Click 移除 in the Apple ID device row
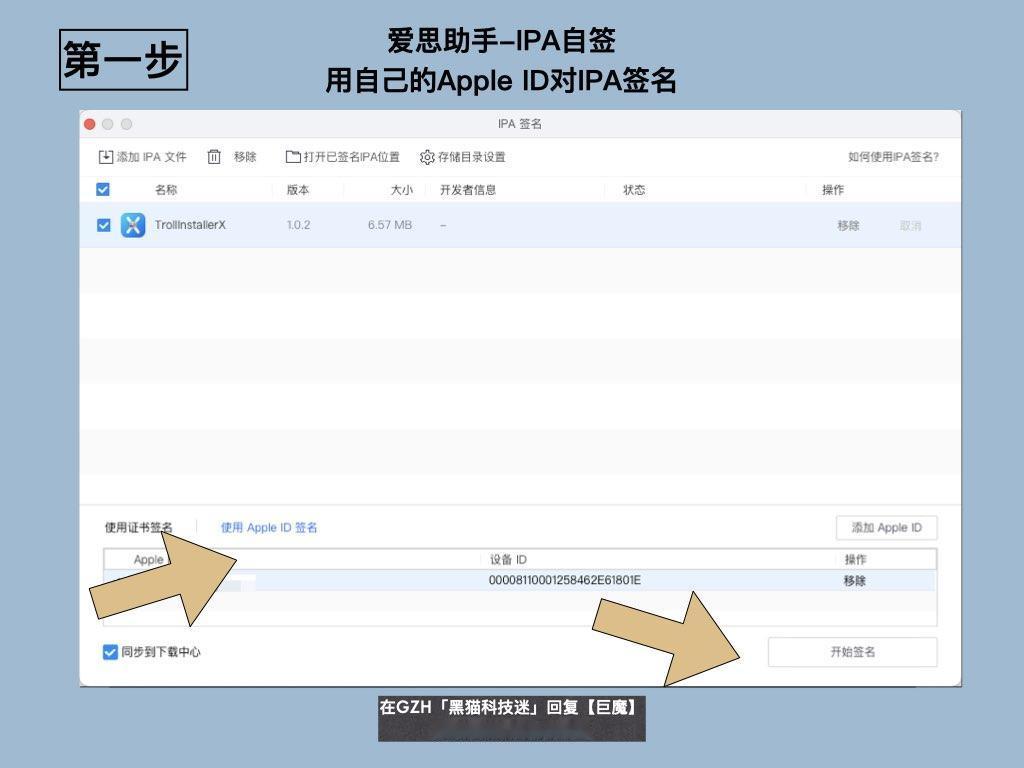 point(854,581)
